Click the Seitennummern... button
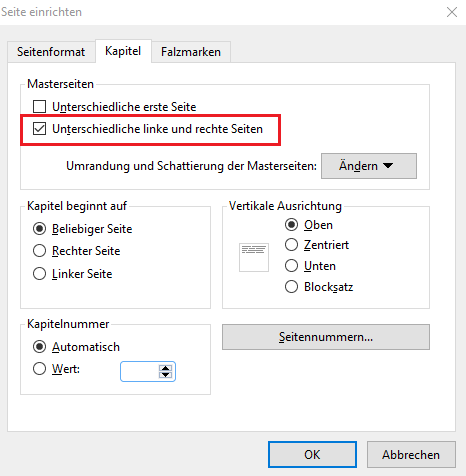The height and width of the screenshot is (476, 466). pyautogui.click(x=326, y=337)
